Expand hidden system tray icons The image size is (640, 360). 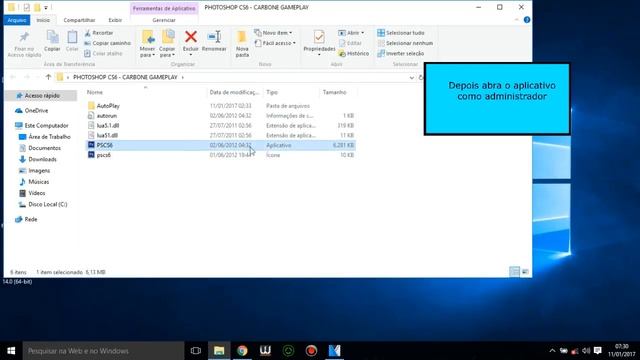coord(552,351)
